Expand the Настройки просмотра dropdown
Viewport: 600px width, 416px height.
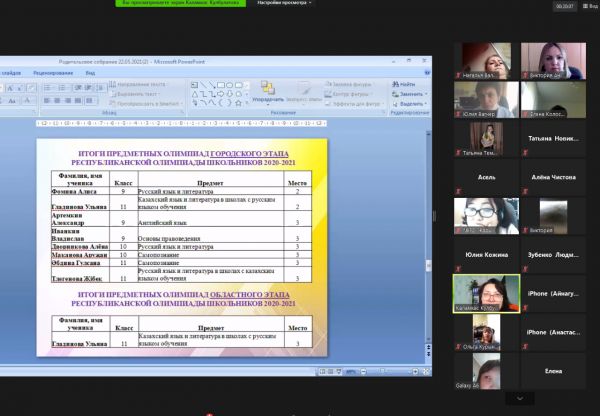(285, 4)
